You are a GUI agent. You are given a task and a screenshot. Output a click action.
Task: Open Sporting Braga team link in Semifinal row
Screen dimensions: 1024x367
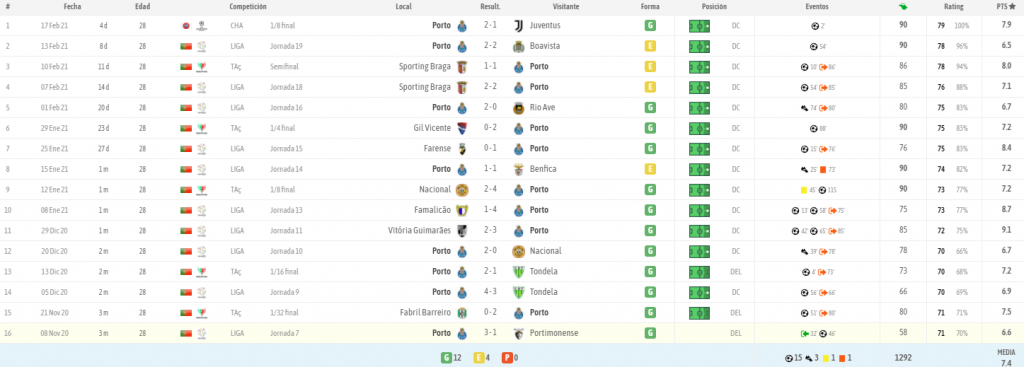424,67
